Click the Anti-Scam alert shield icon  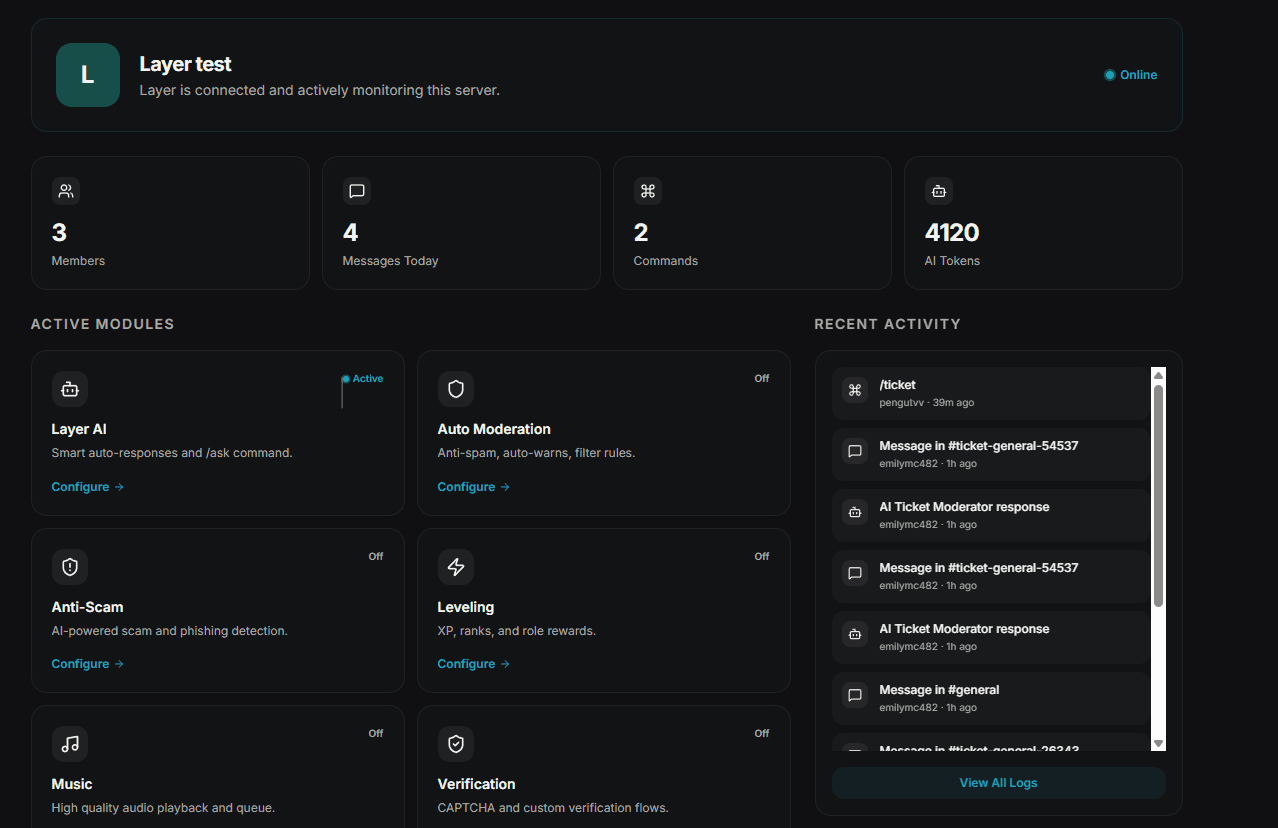[x=70, y=567]
